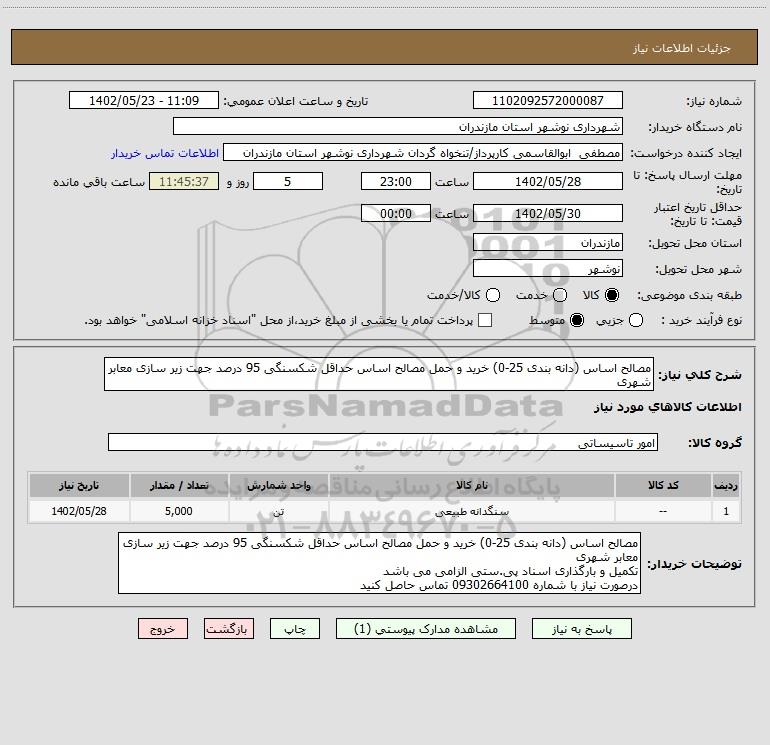Click the بازگشت back button
The height and width of the screenshot is (745, 770).
click(229, 629)
